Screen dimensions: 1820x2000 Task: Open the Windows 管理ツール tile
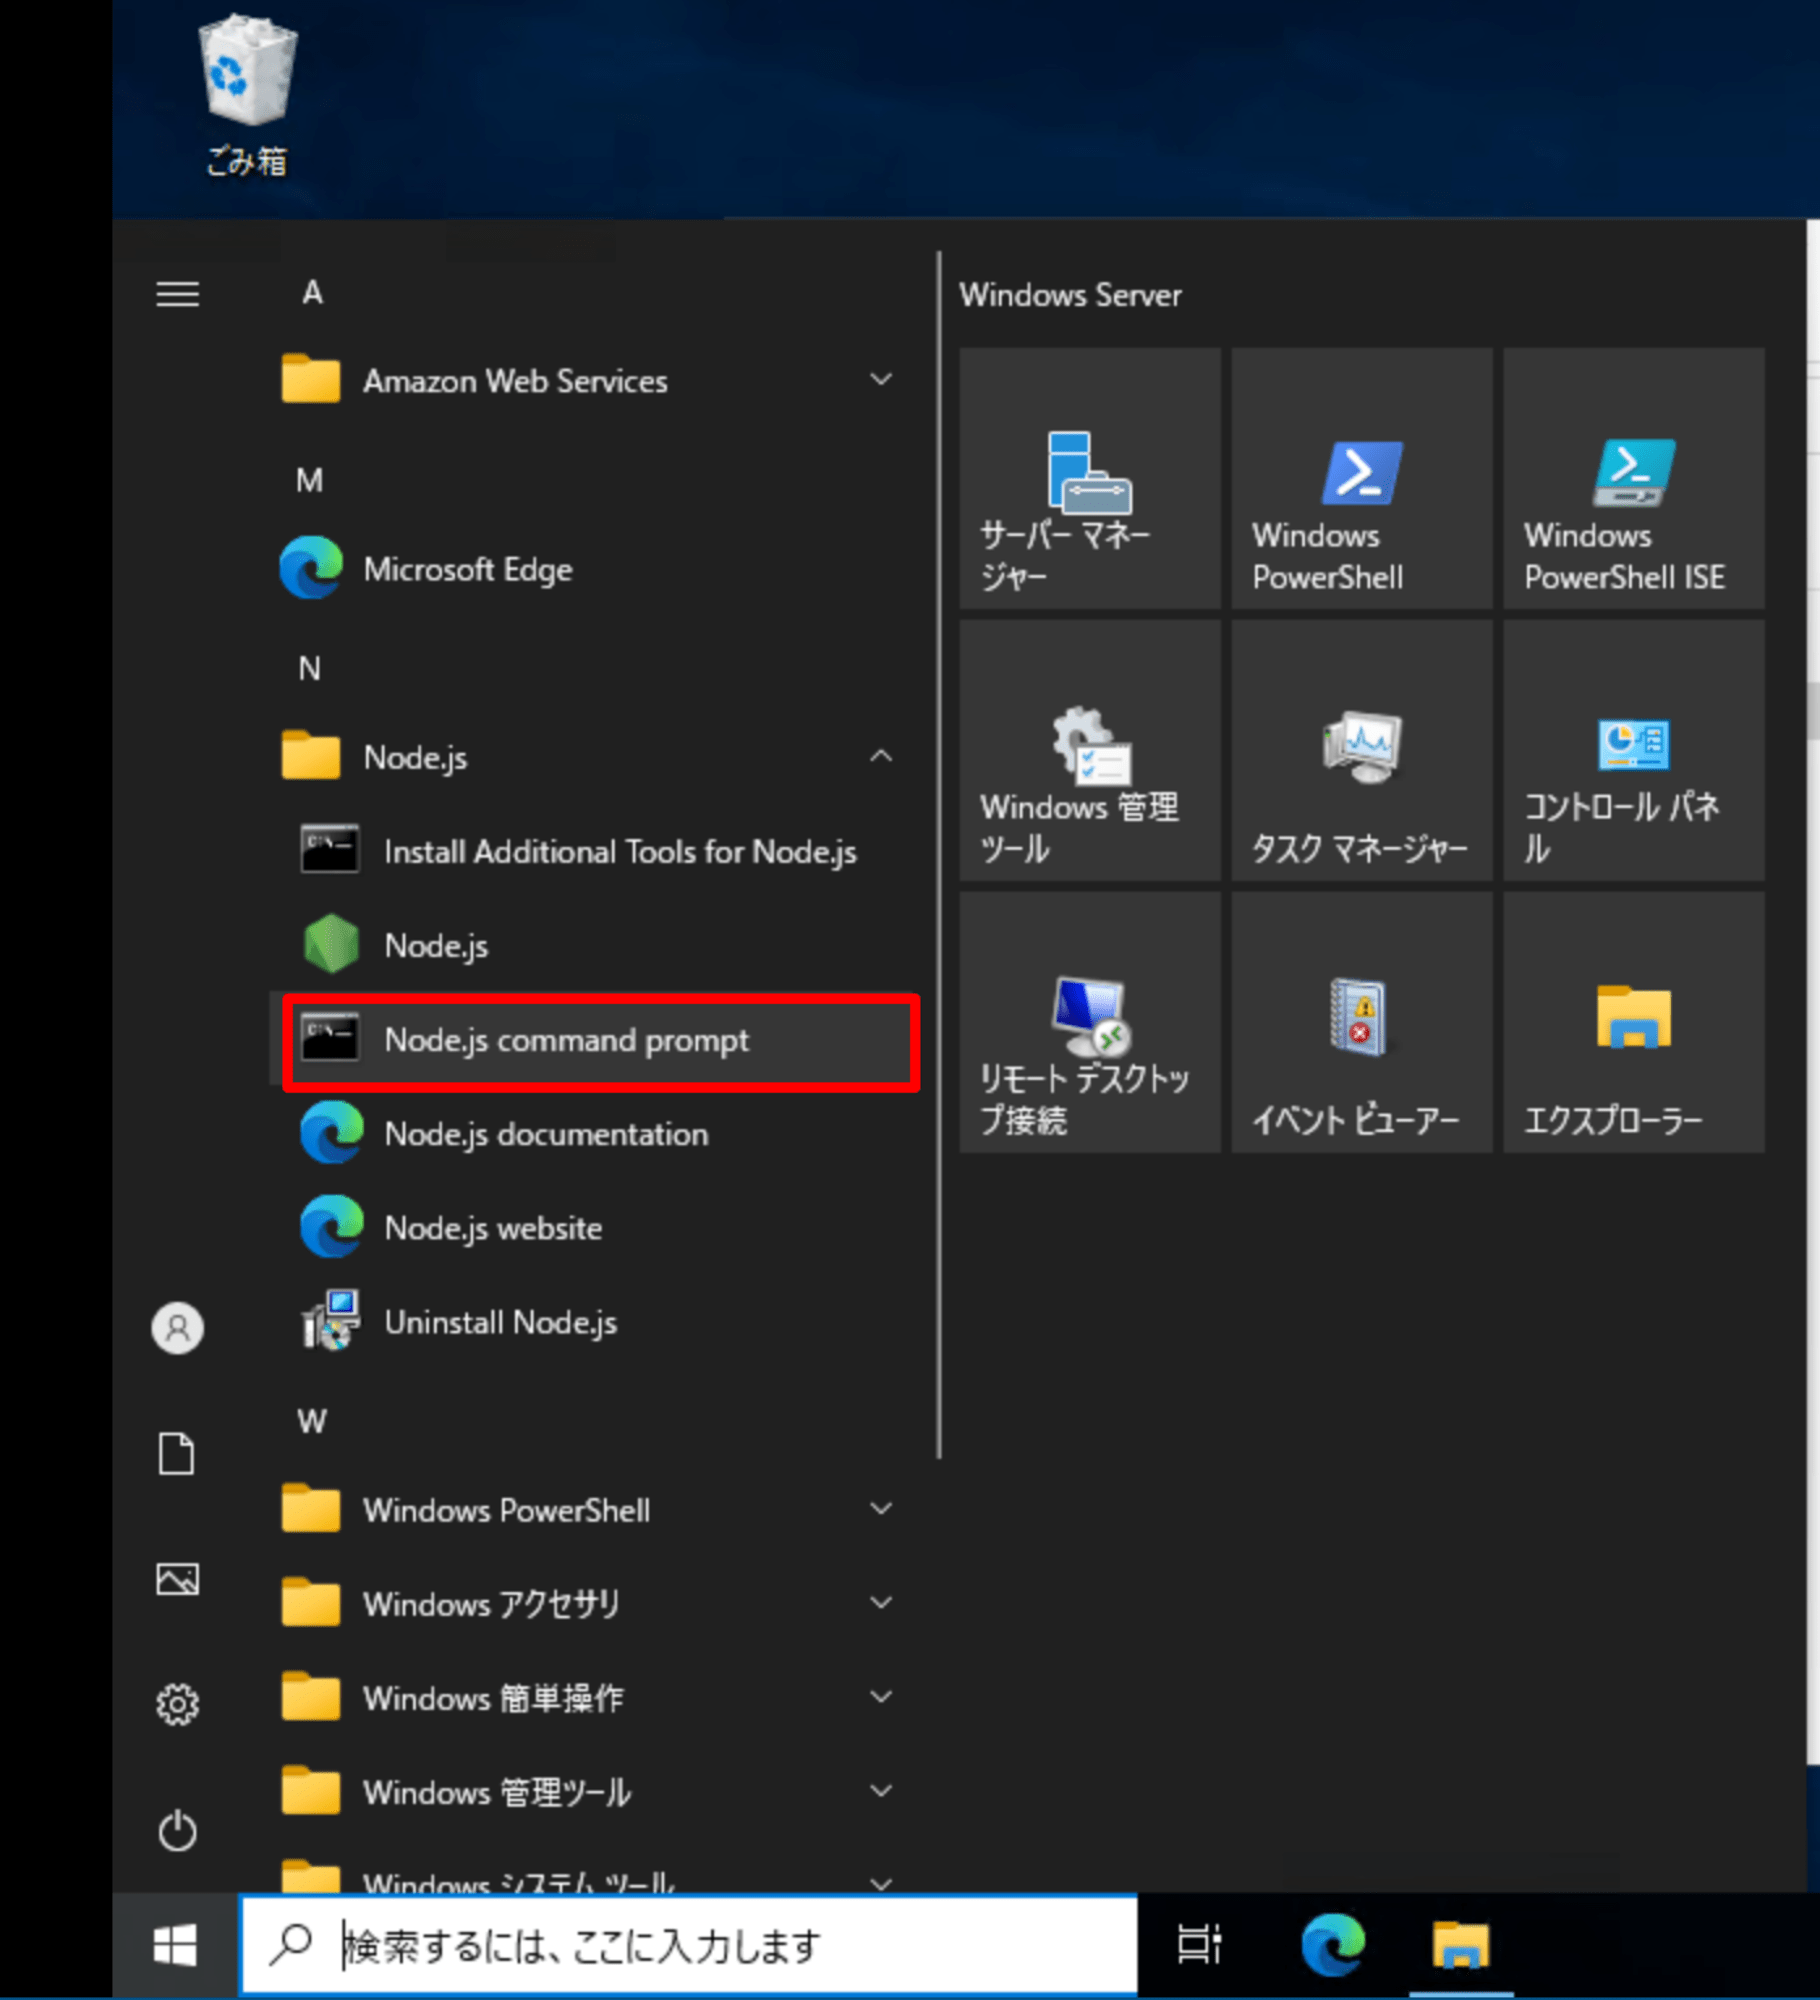pyautogui.click(x=1090, y=750)
